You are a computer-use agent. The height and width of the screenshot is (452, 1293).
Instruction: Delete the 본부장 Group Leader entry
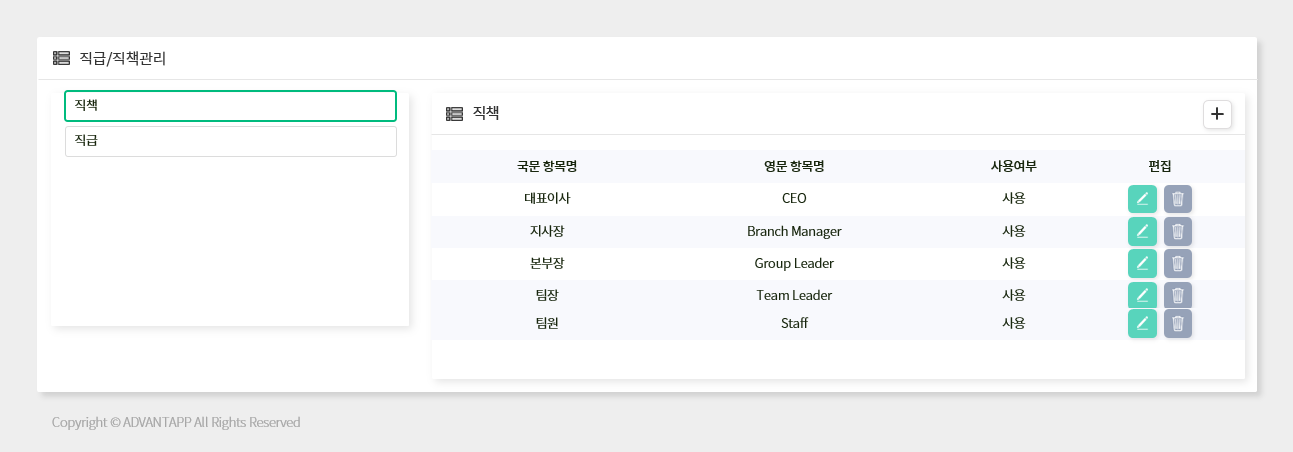[x=1178, y=264]
